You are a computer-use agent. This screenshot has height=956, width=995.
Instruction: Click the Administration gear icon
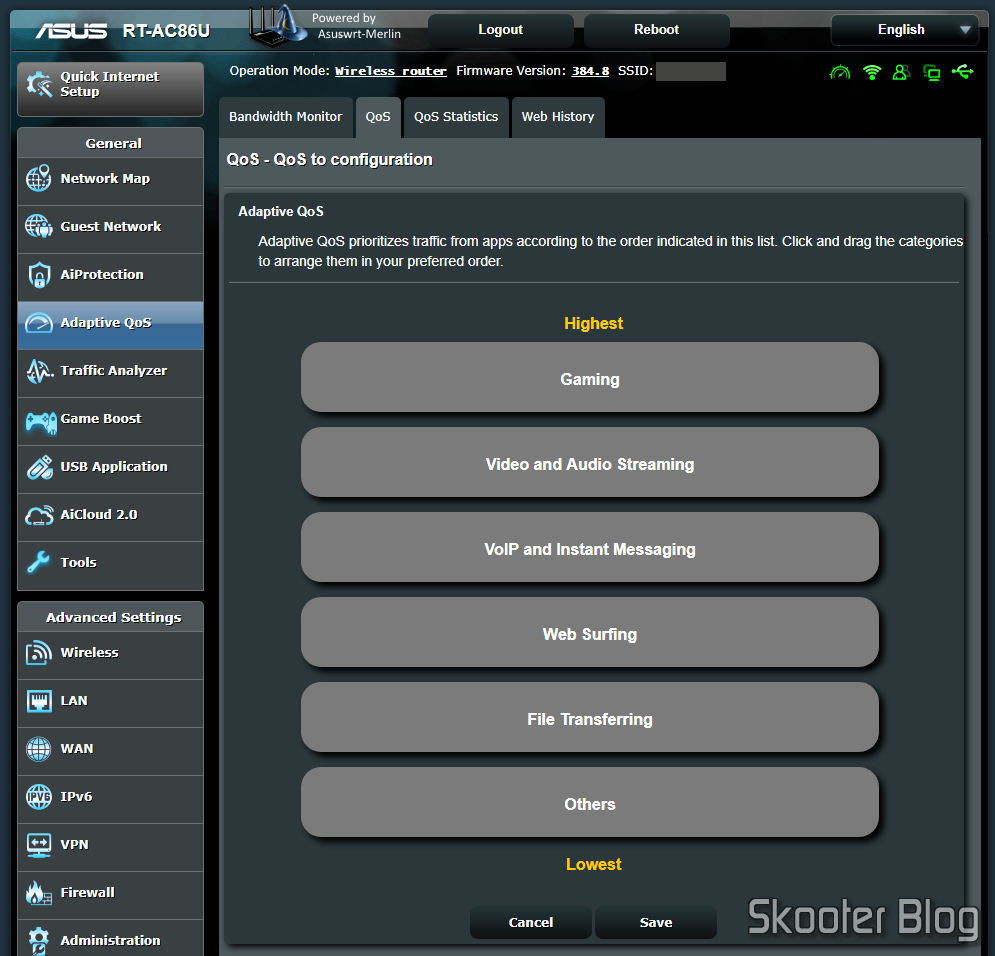coord(39,940)
